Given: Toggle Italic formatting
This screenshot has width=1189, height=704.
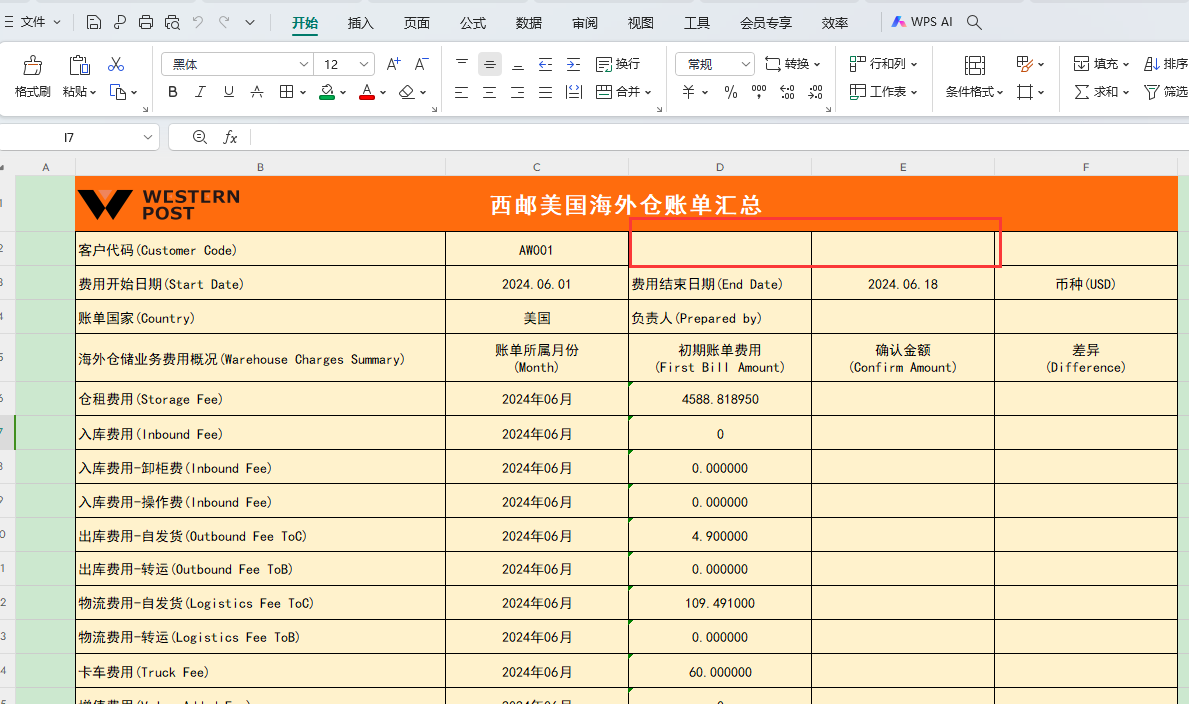Looking at the screenshot, I should pyautogui.click(x=200, y=92).
